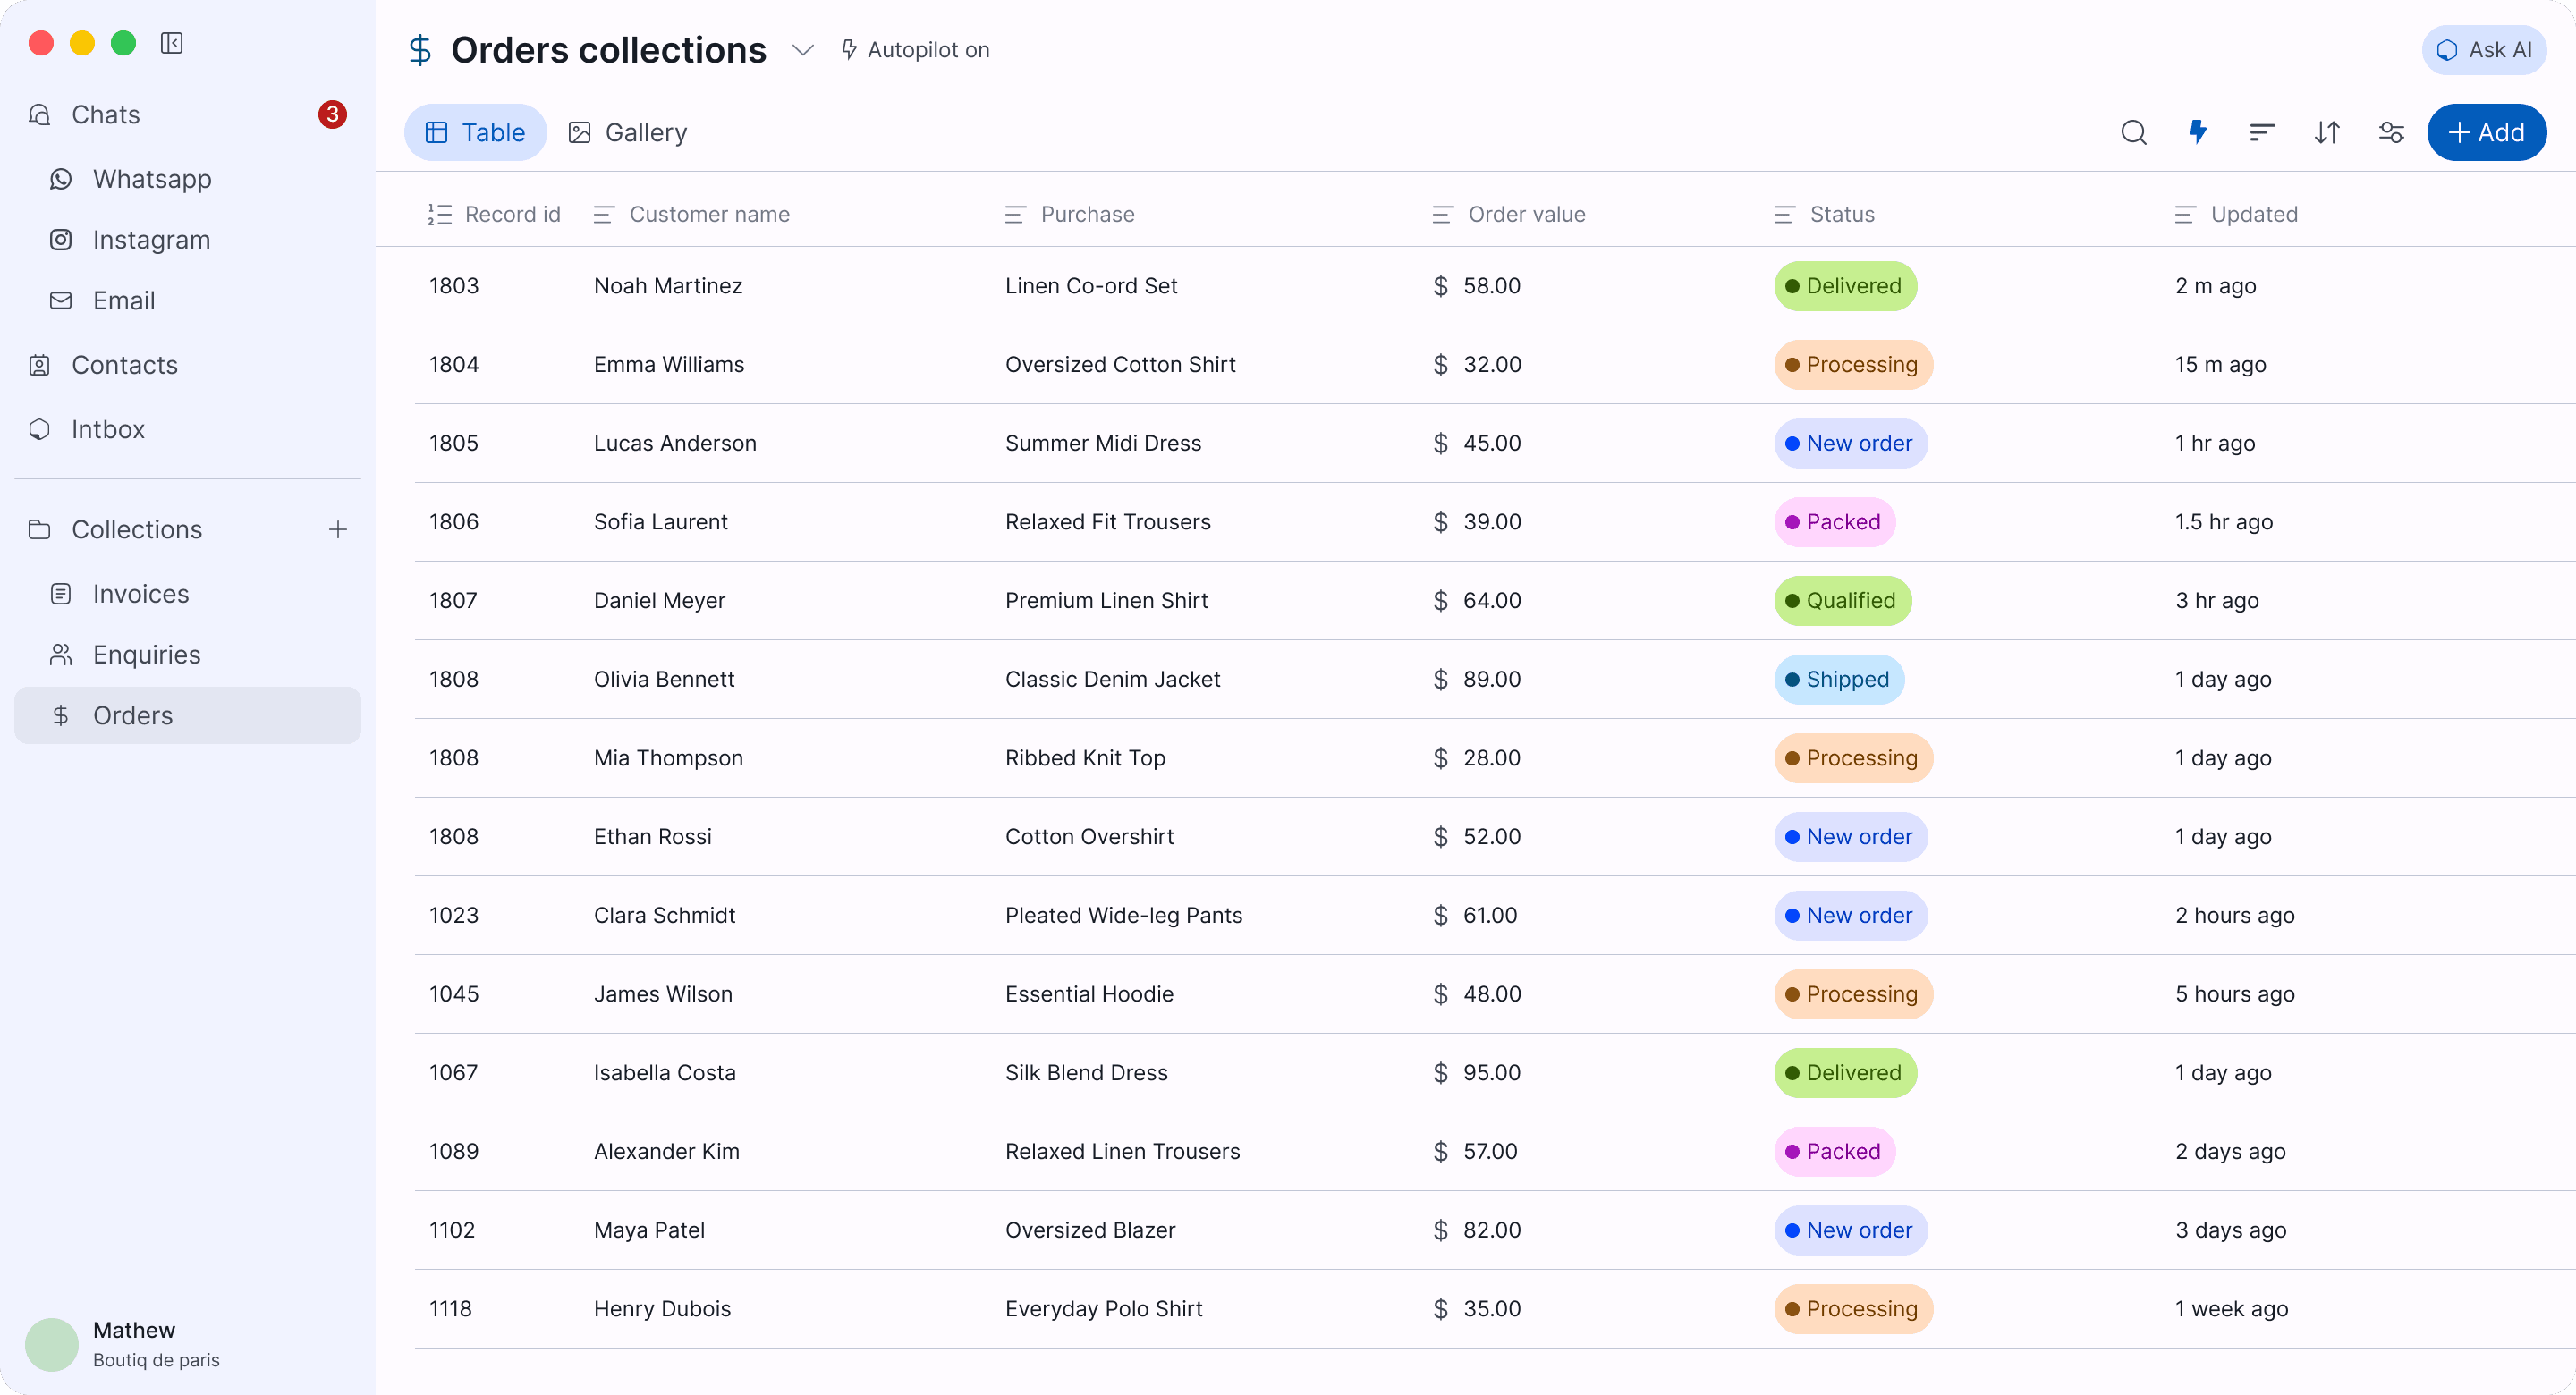Open the Status column header
This screenshot has width=2576, height=1395.
pyautogui.click(x=1824, y=214)
